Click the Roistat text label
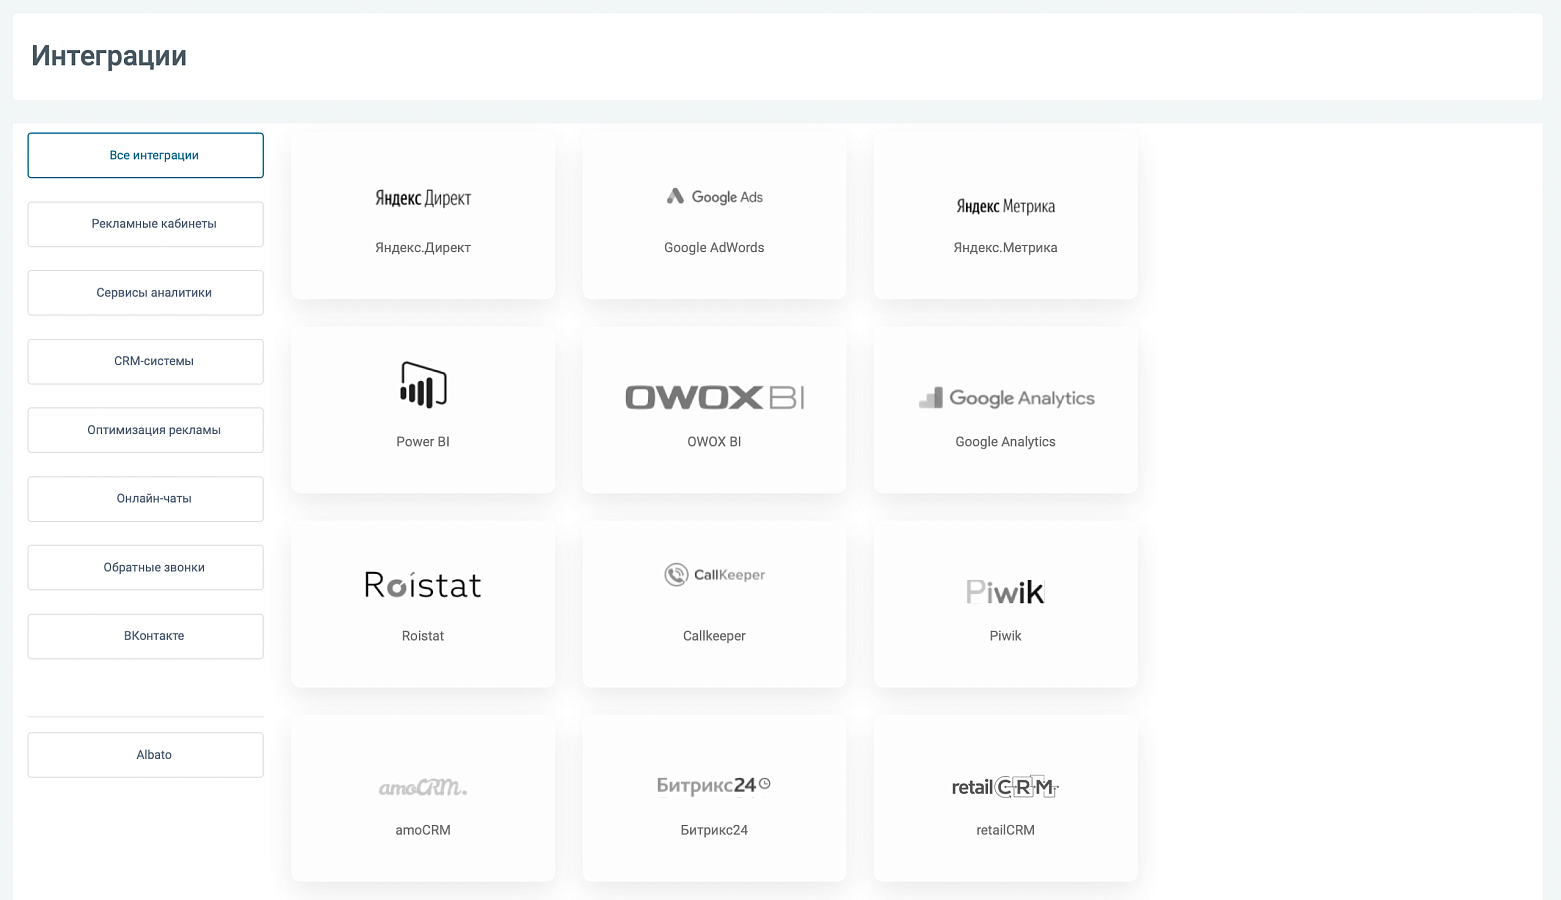The height and width of the screenshot is (900, 1561). pos(423,636)
